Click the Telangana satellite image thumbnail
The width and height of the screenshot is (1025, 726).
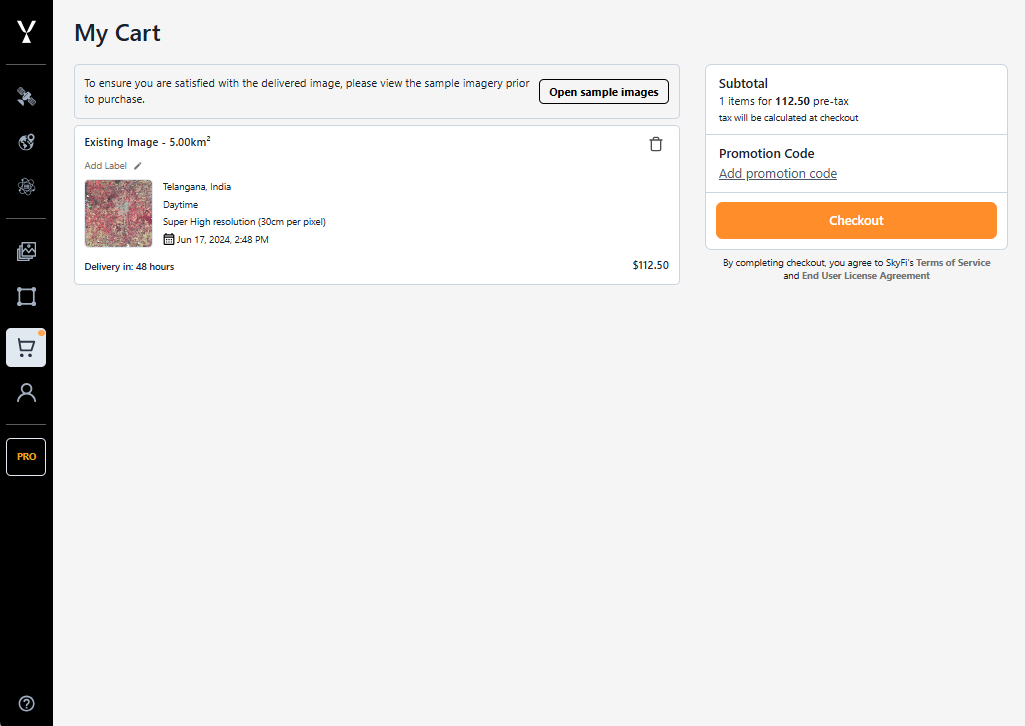tap(119, 213)
